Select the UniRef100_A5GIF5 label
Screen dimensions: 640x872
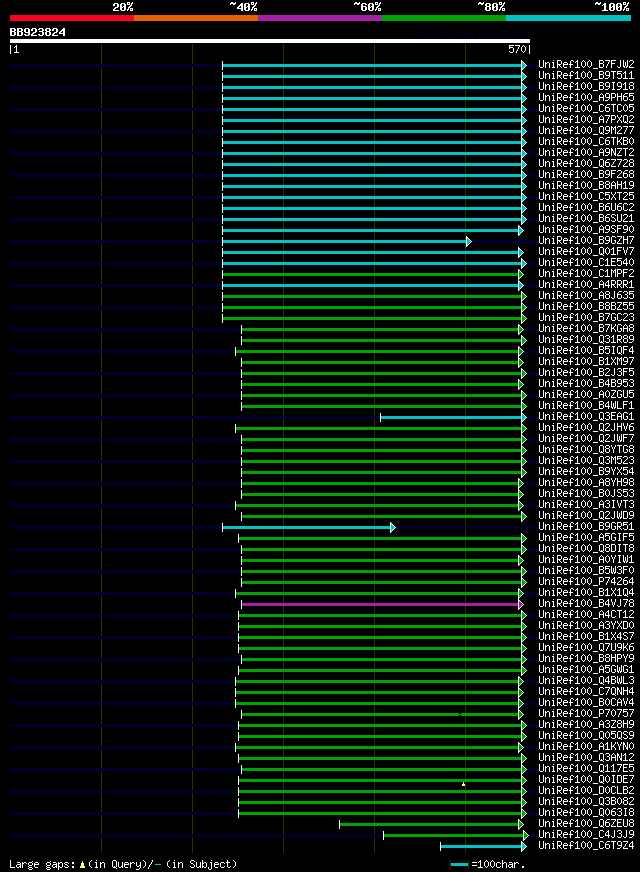pos(586,538)
